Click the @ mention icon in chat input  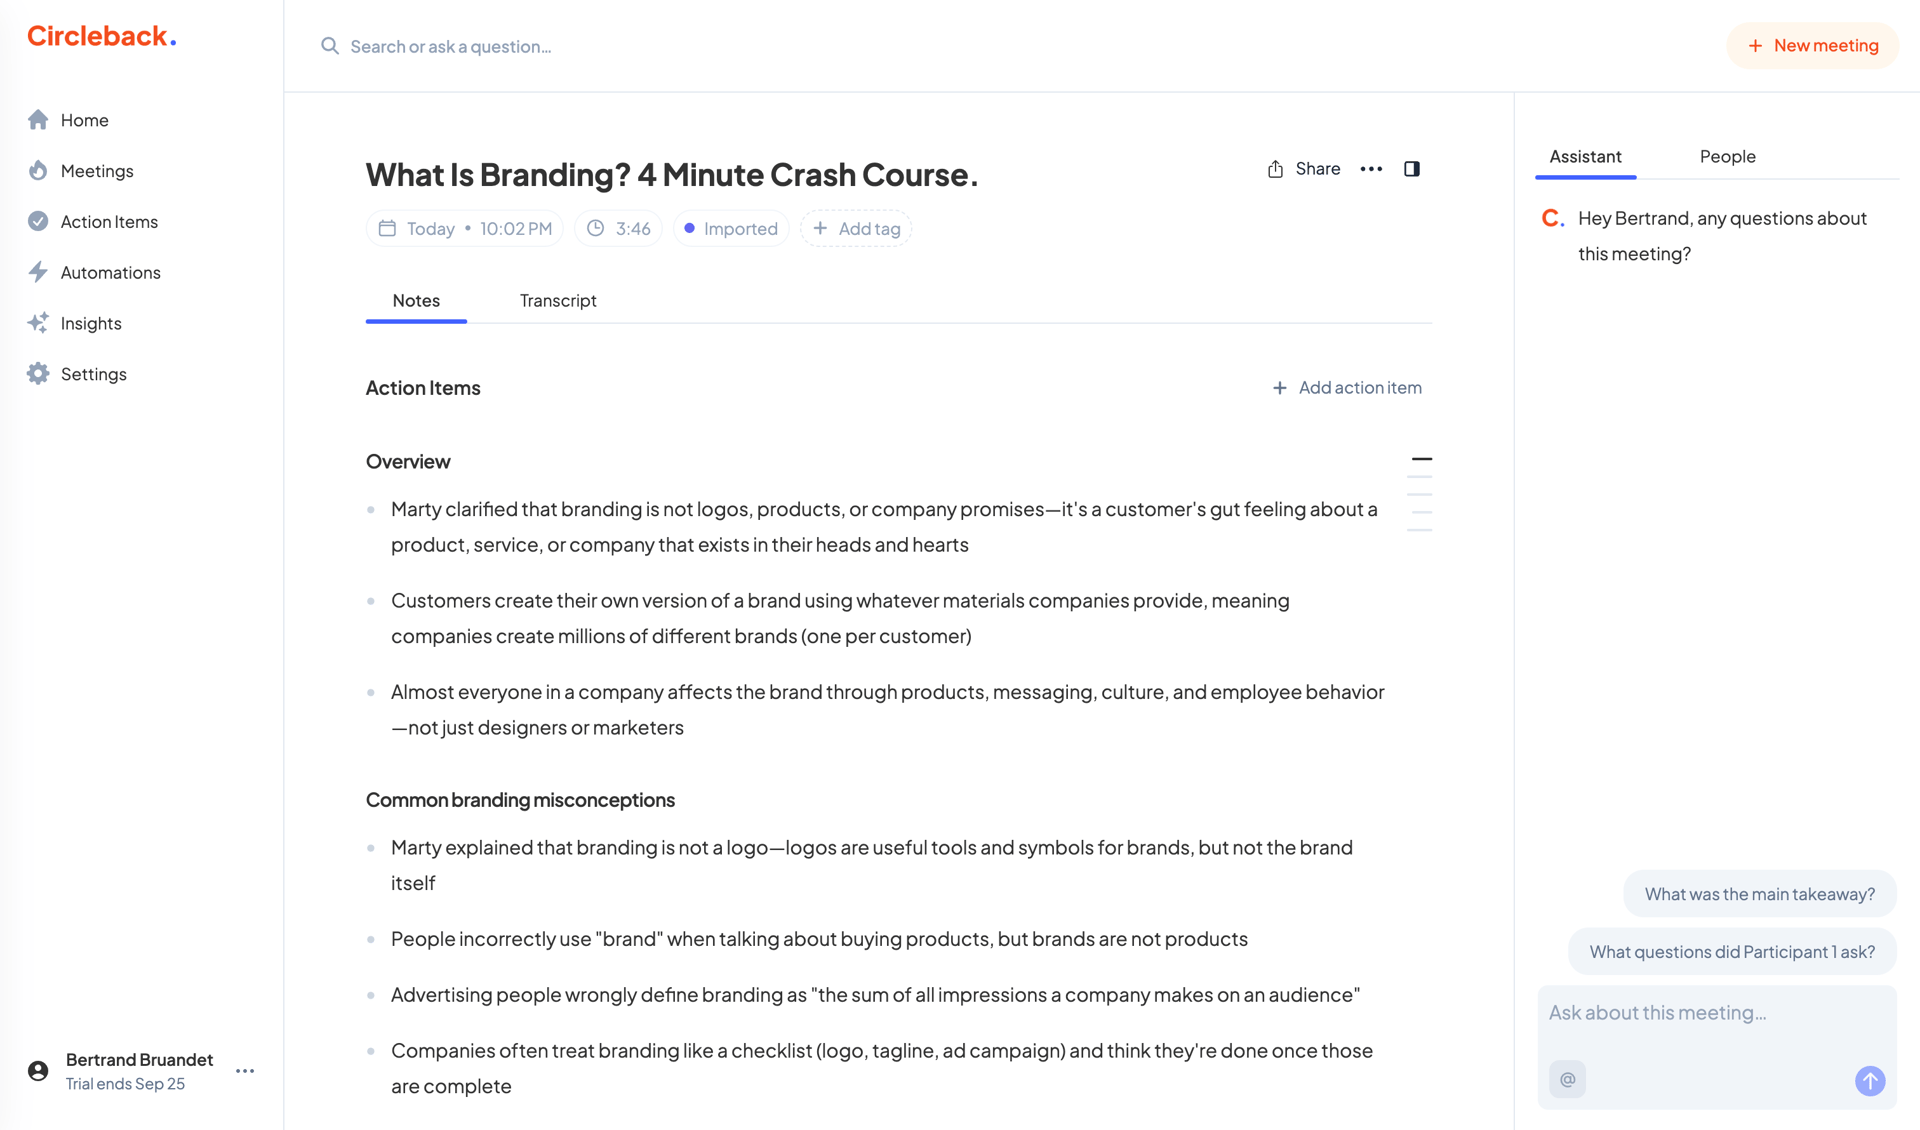(x=1567, y=1079)
